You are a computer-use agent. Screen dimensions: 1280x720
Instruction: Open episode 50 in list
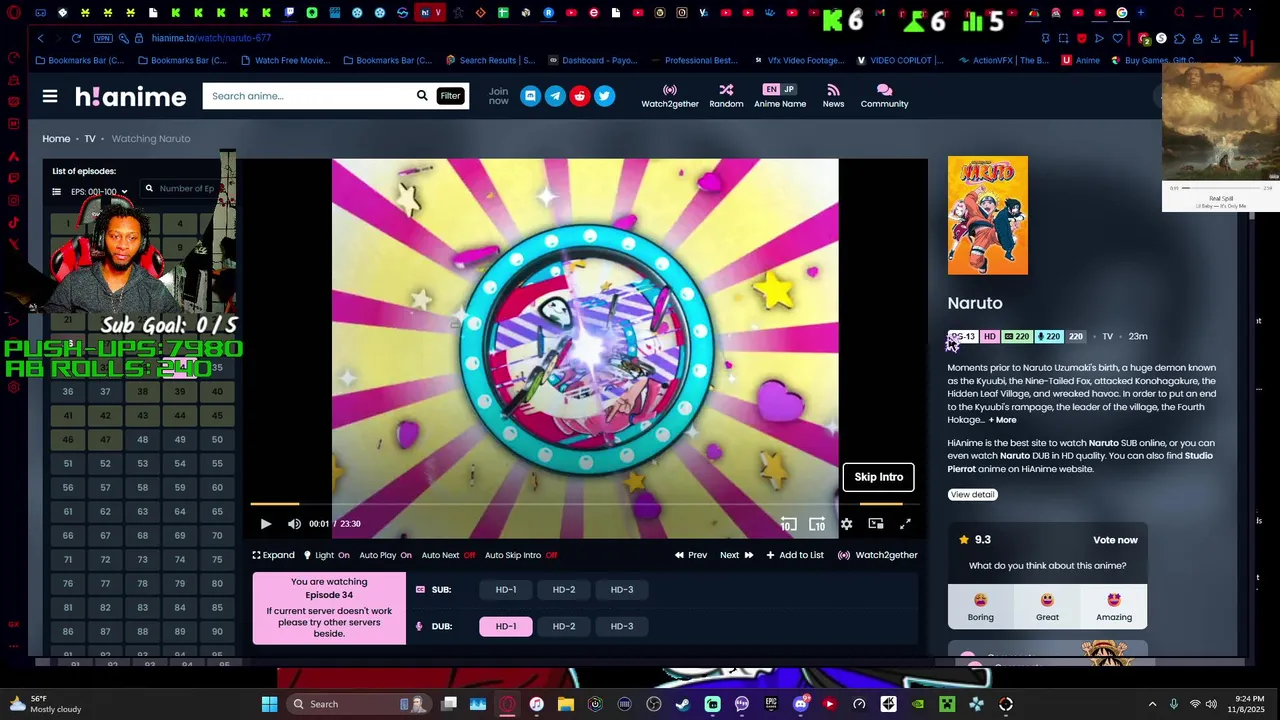click(x=217, y=440)
